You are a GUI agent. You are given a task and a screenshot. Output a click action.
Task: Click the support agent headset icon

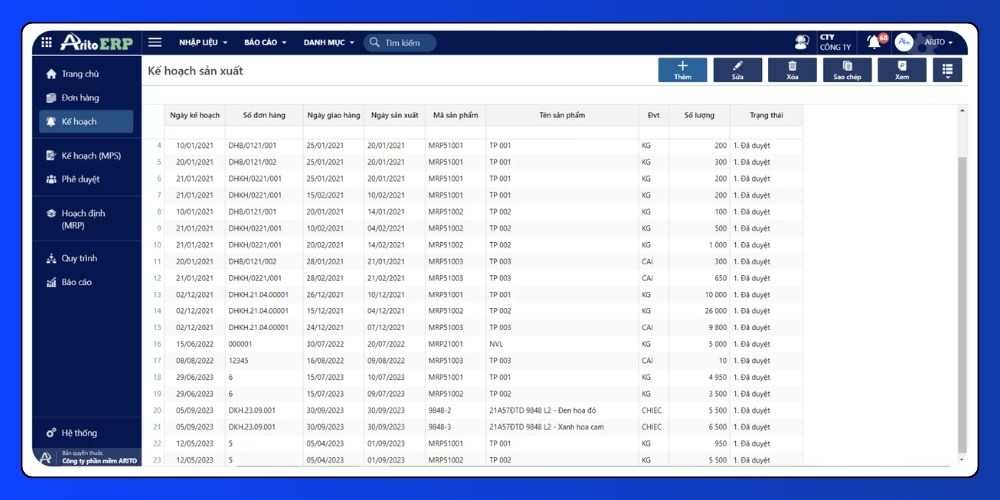pyautogui.click(x=801, y=42)
